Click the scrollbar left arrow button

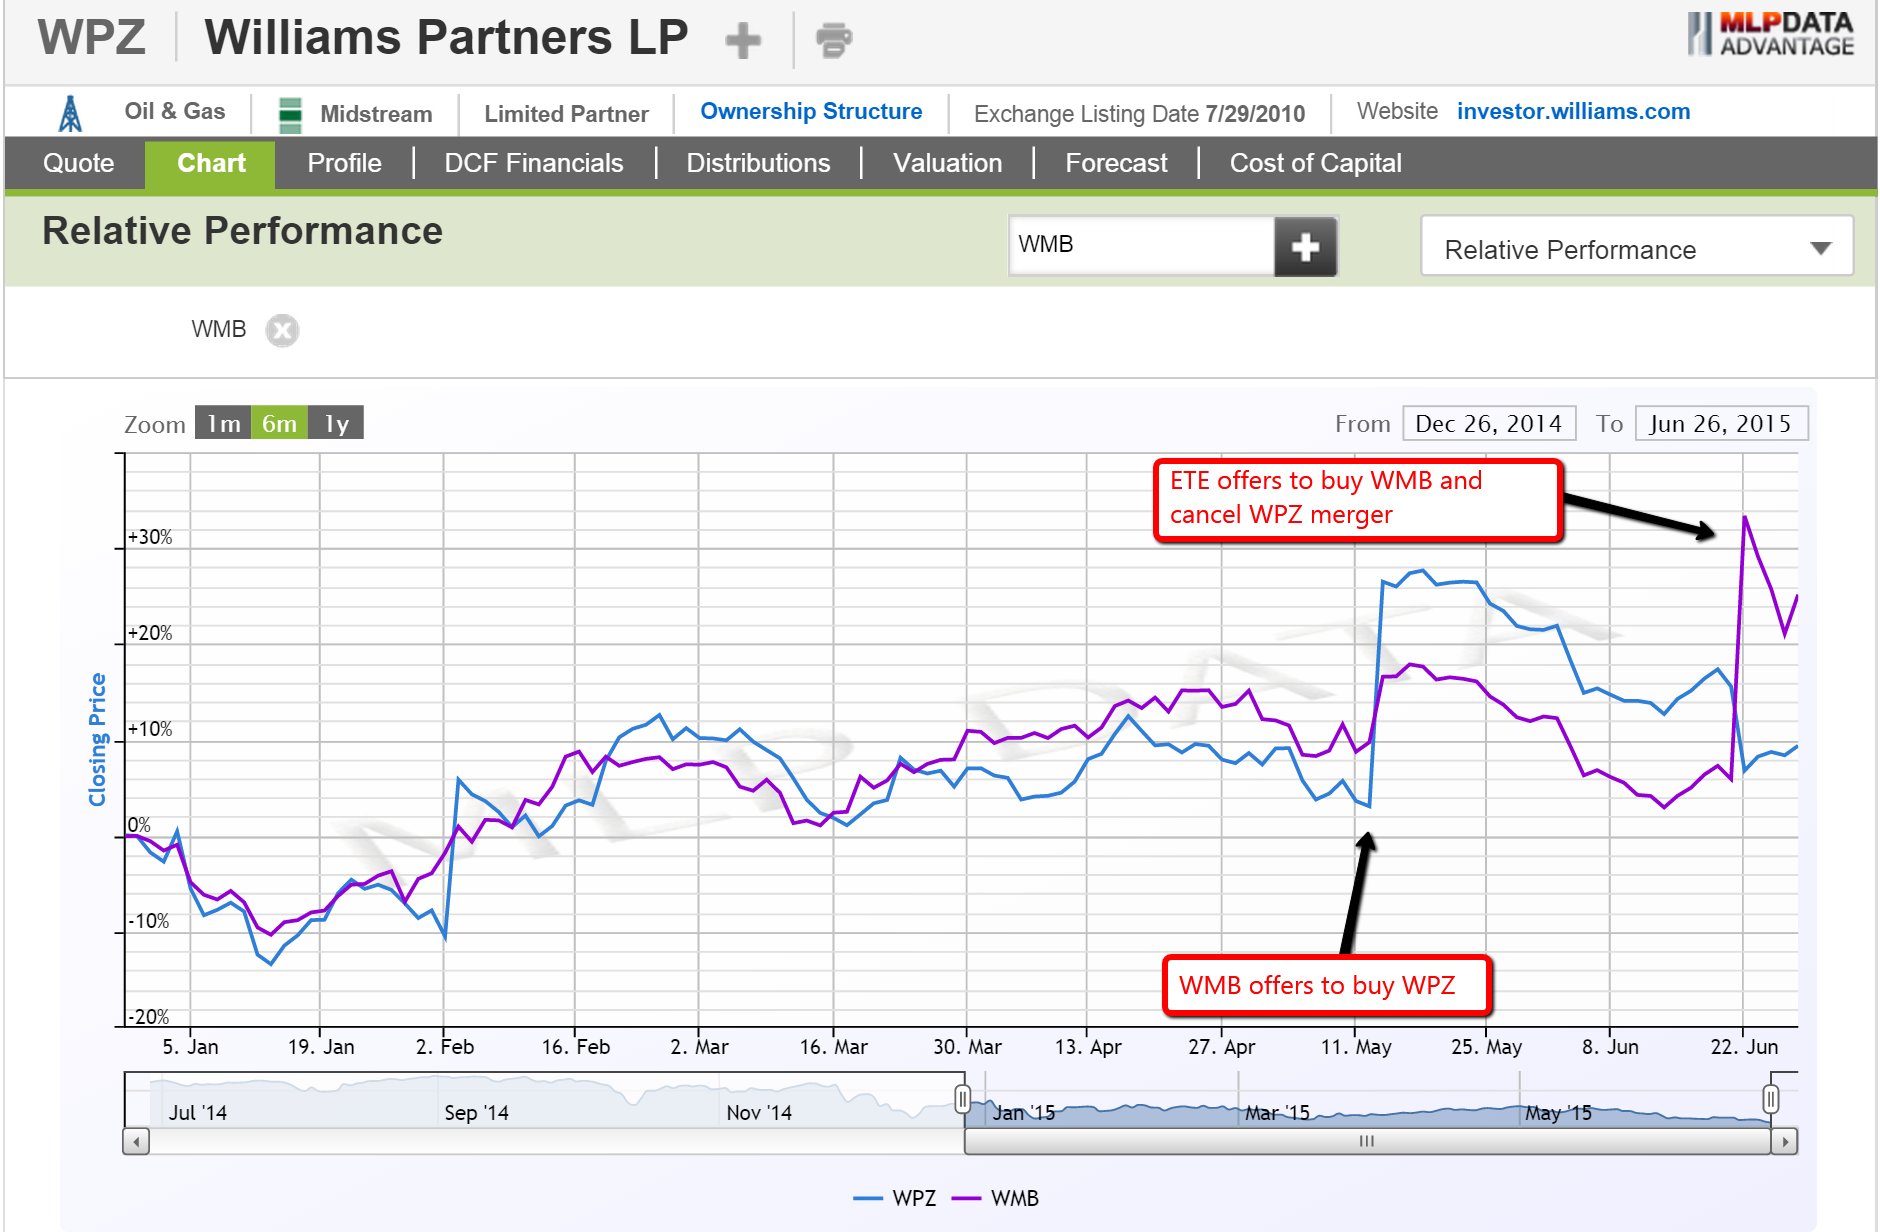point(136,1141)
